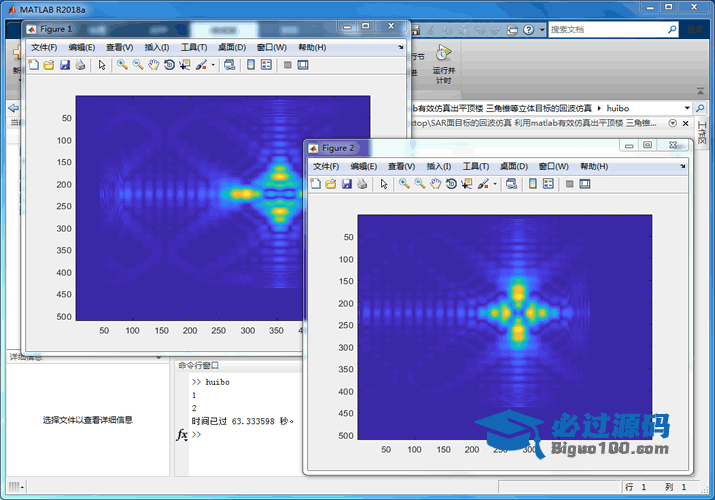The image size is (715, 500).
Task: Click dock arrow in Figure 2 menu bar
Action: (682, 166)
